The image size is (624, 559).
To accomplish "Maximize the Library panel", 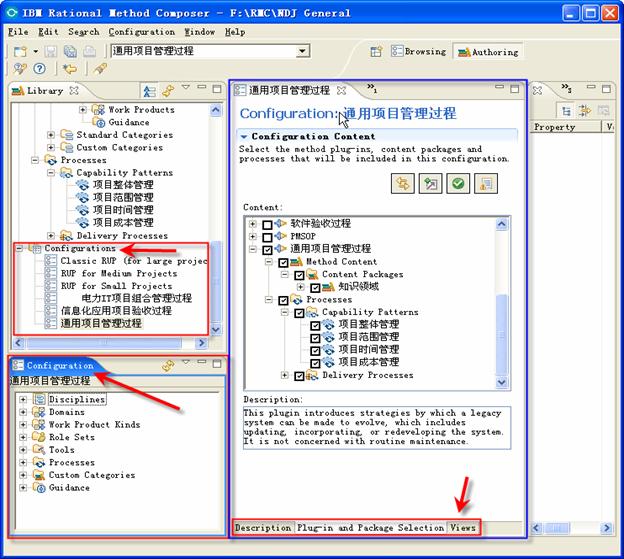I will (x=217, y=89).
